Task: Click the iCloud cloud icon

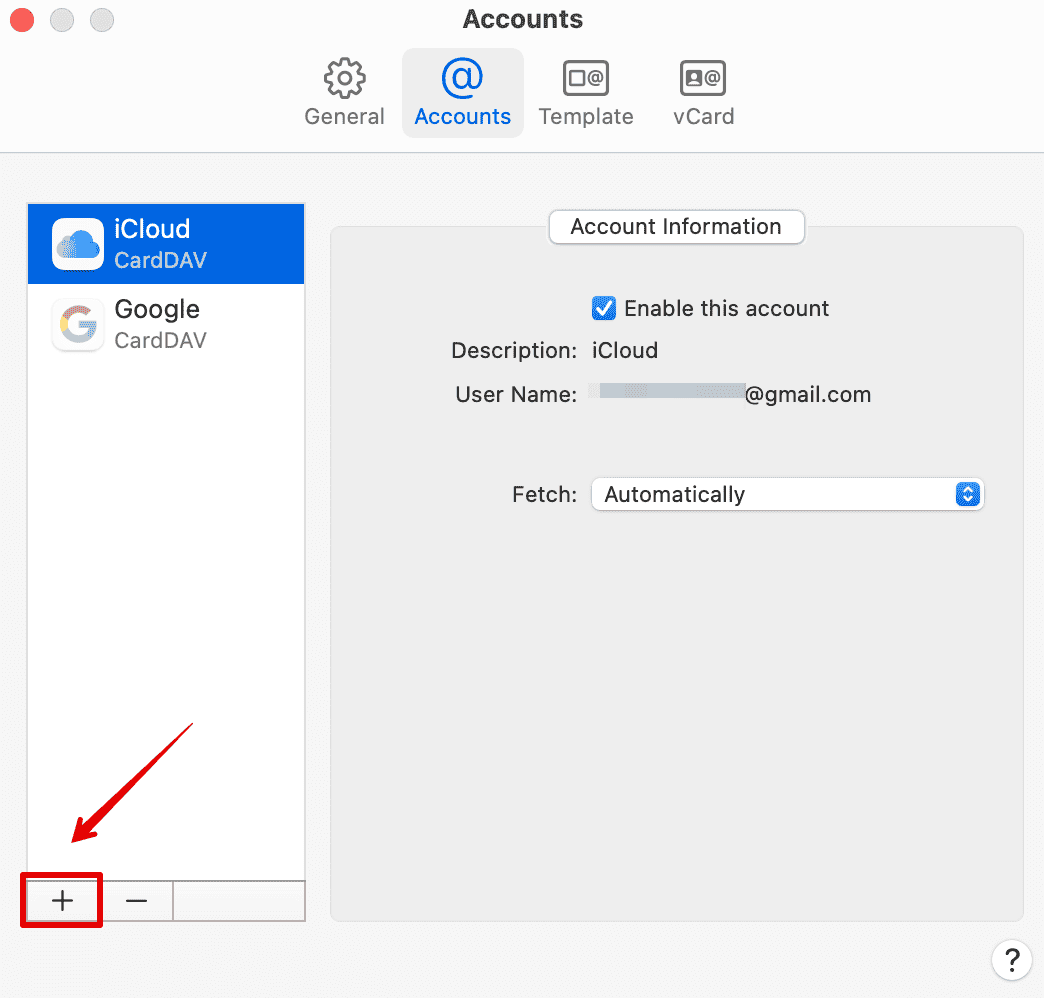Action: point(78,244)
